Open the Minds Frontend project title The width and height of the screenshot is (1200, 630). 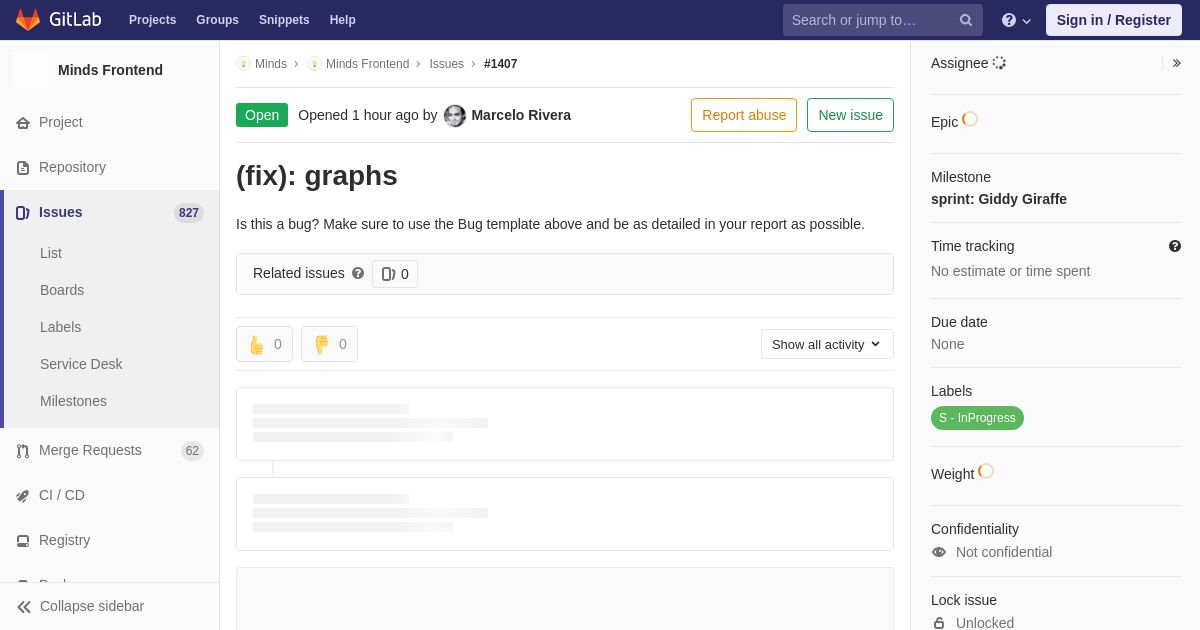(110, 70)
